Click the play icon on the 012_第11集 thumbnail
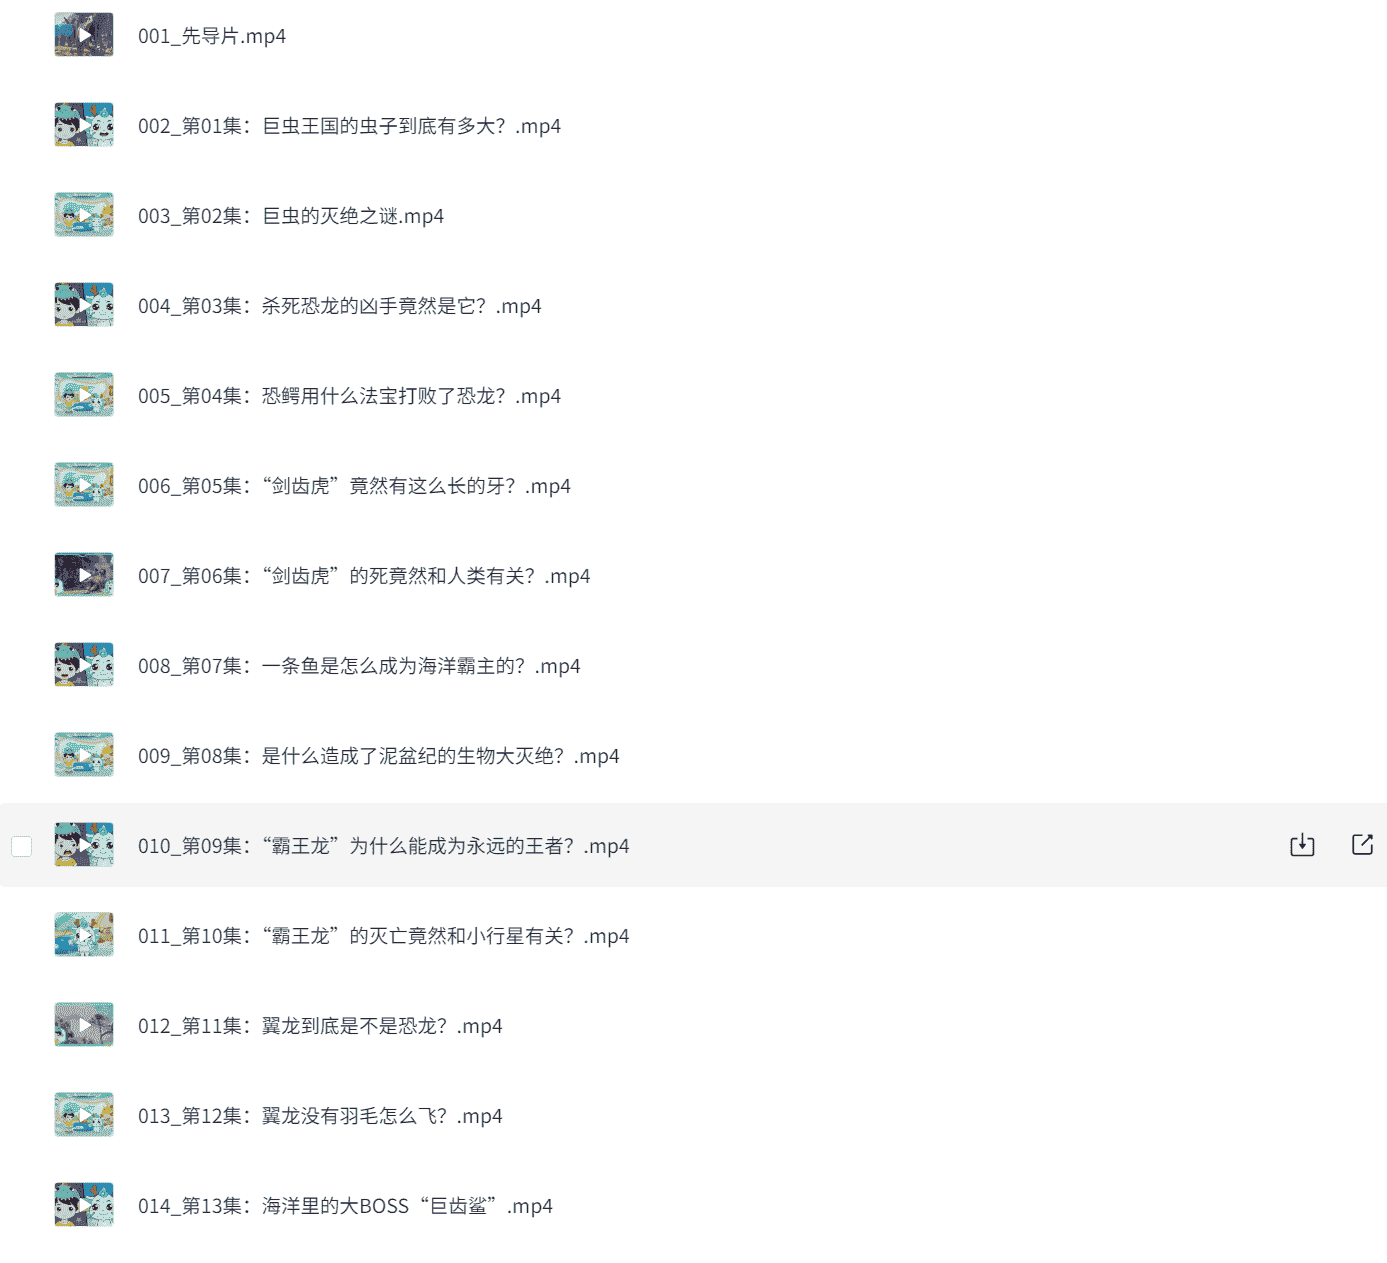 85,1025
